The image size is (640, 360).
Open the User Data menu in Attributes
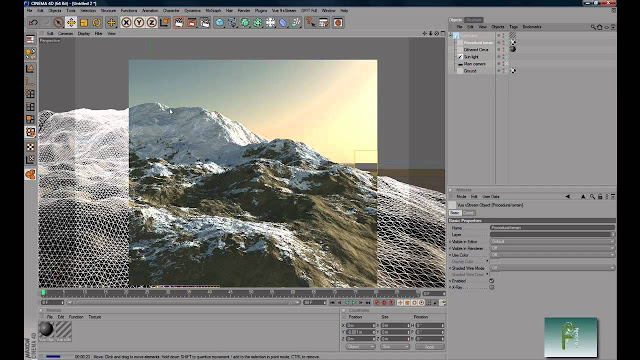pyautogui.click(x=491, y=197)
